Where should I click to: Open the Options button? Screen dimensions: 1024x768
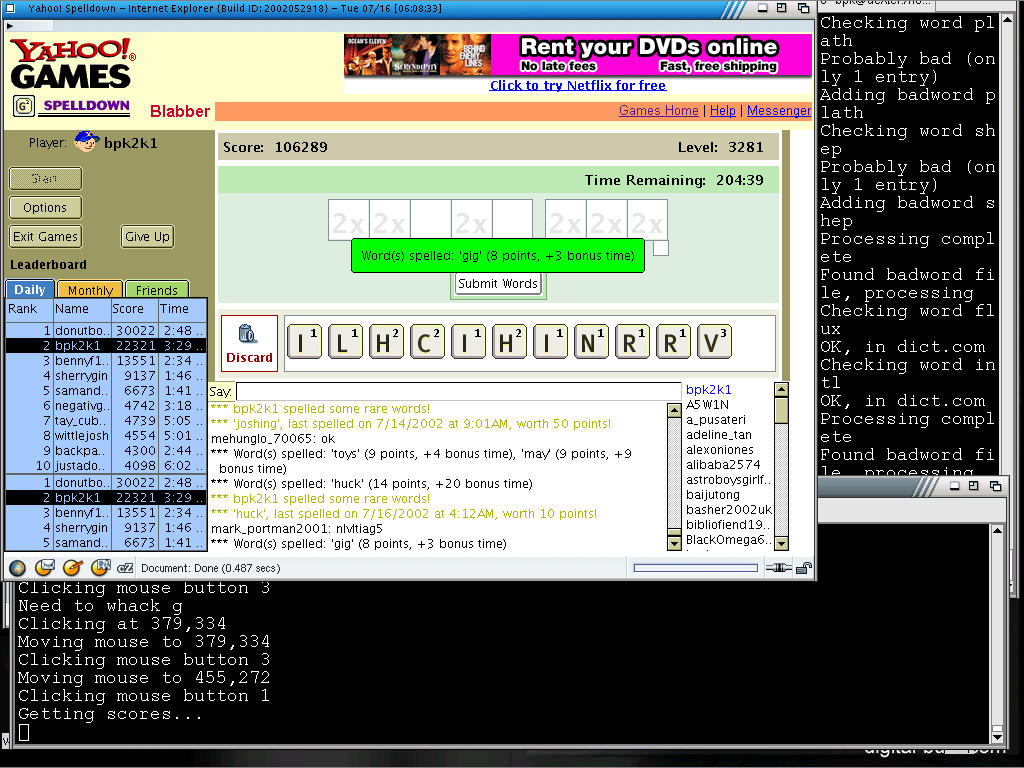[x=45, y=208]
